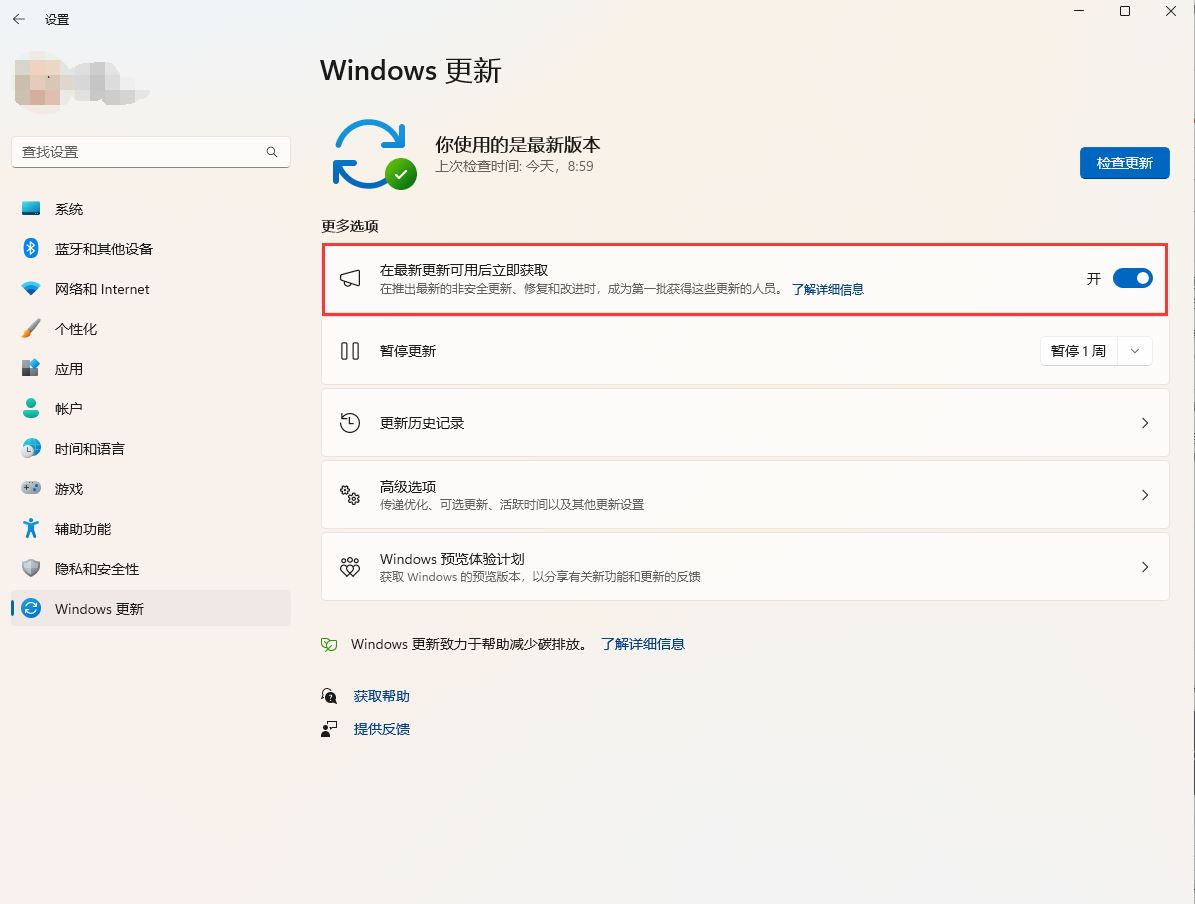
Task: Expand the update history row chevron
Action: coord(1145,423)
